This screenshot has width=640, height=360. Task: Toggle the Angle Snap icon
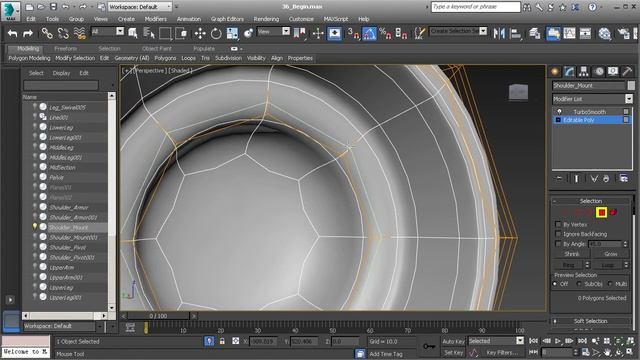[x=369, y=33]
